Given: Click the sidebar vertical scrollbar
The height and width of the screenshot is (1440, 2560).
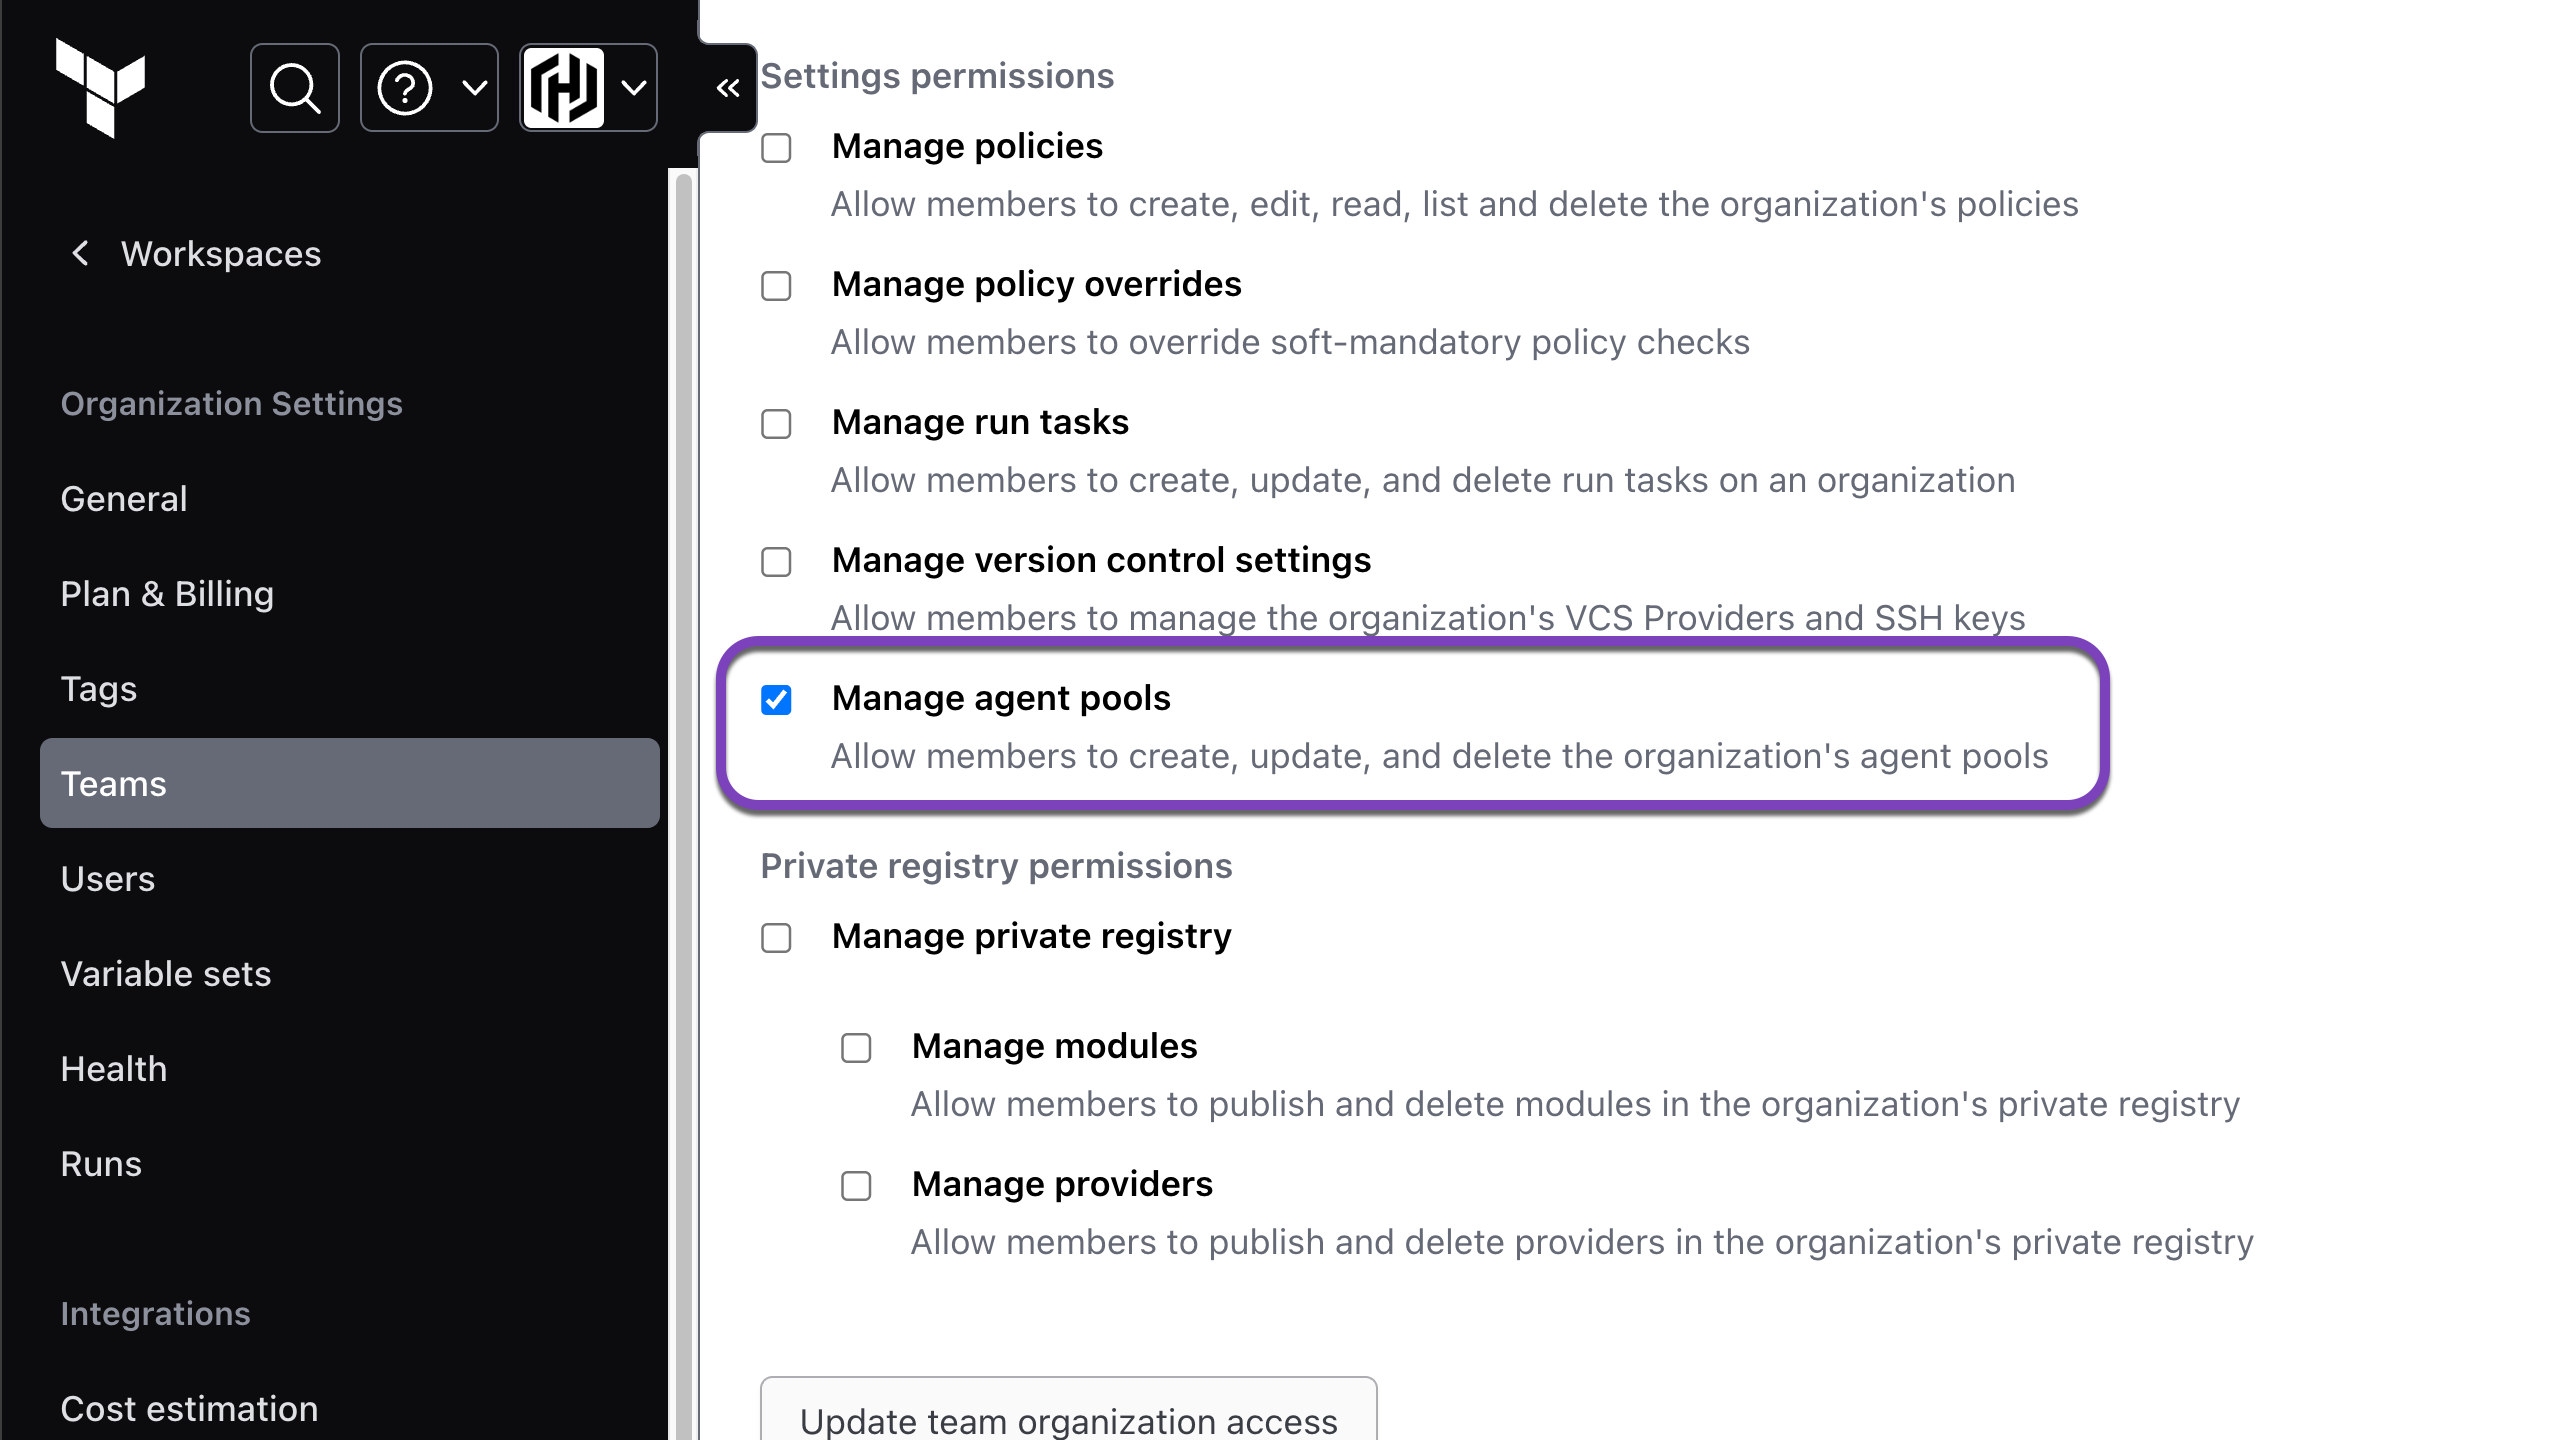Looking at the screenshot, I should pos(684,800).
